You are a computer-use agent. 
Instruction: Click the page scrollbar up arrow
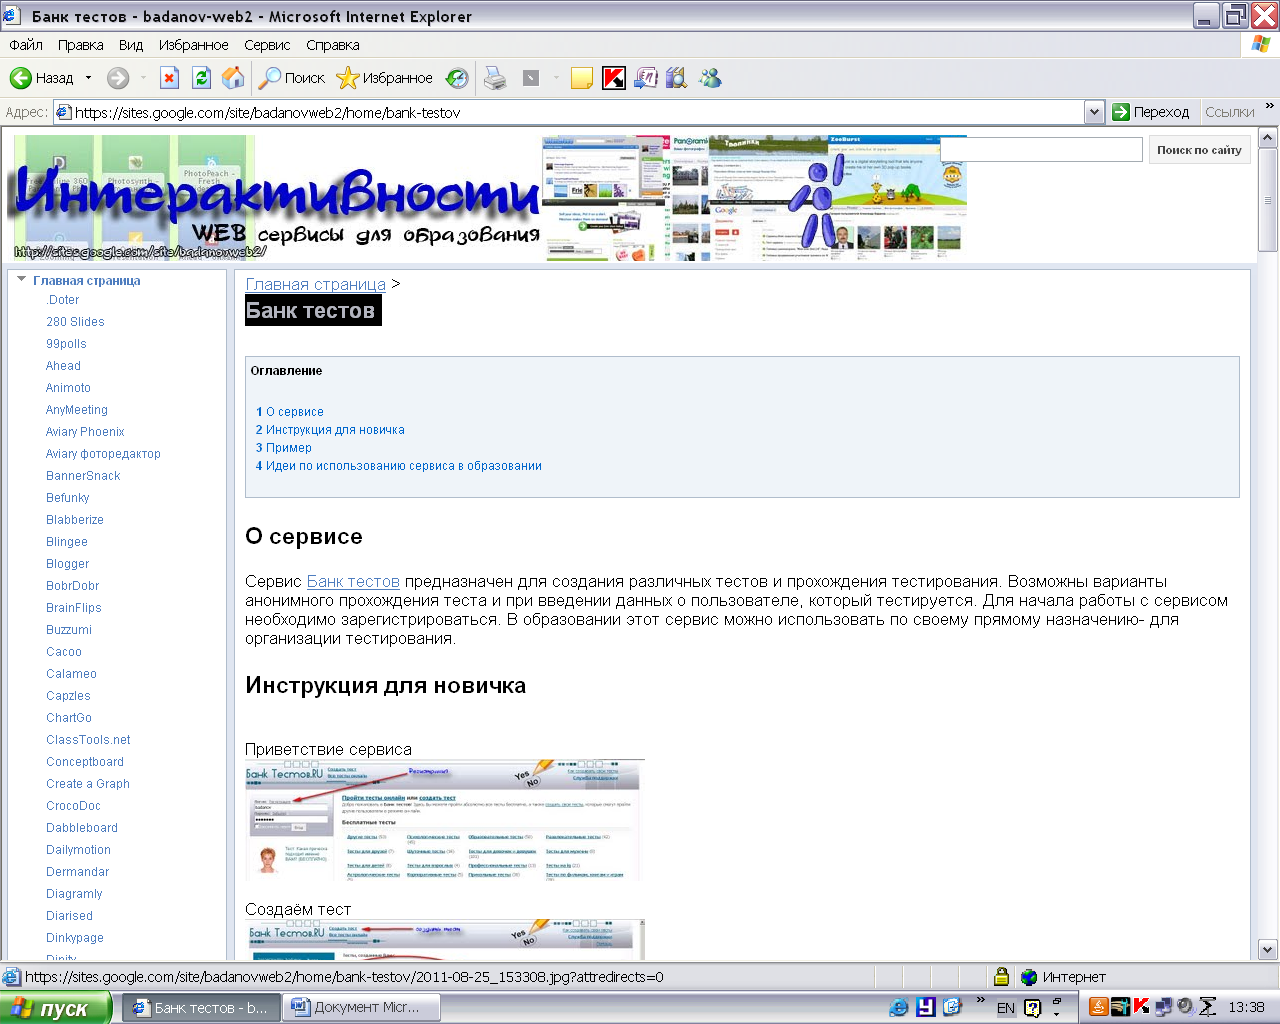1268,138
